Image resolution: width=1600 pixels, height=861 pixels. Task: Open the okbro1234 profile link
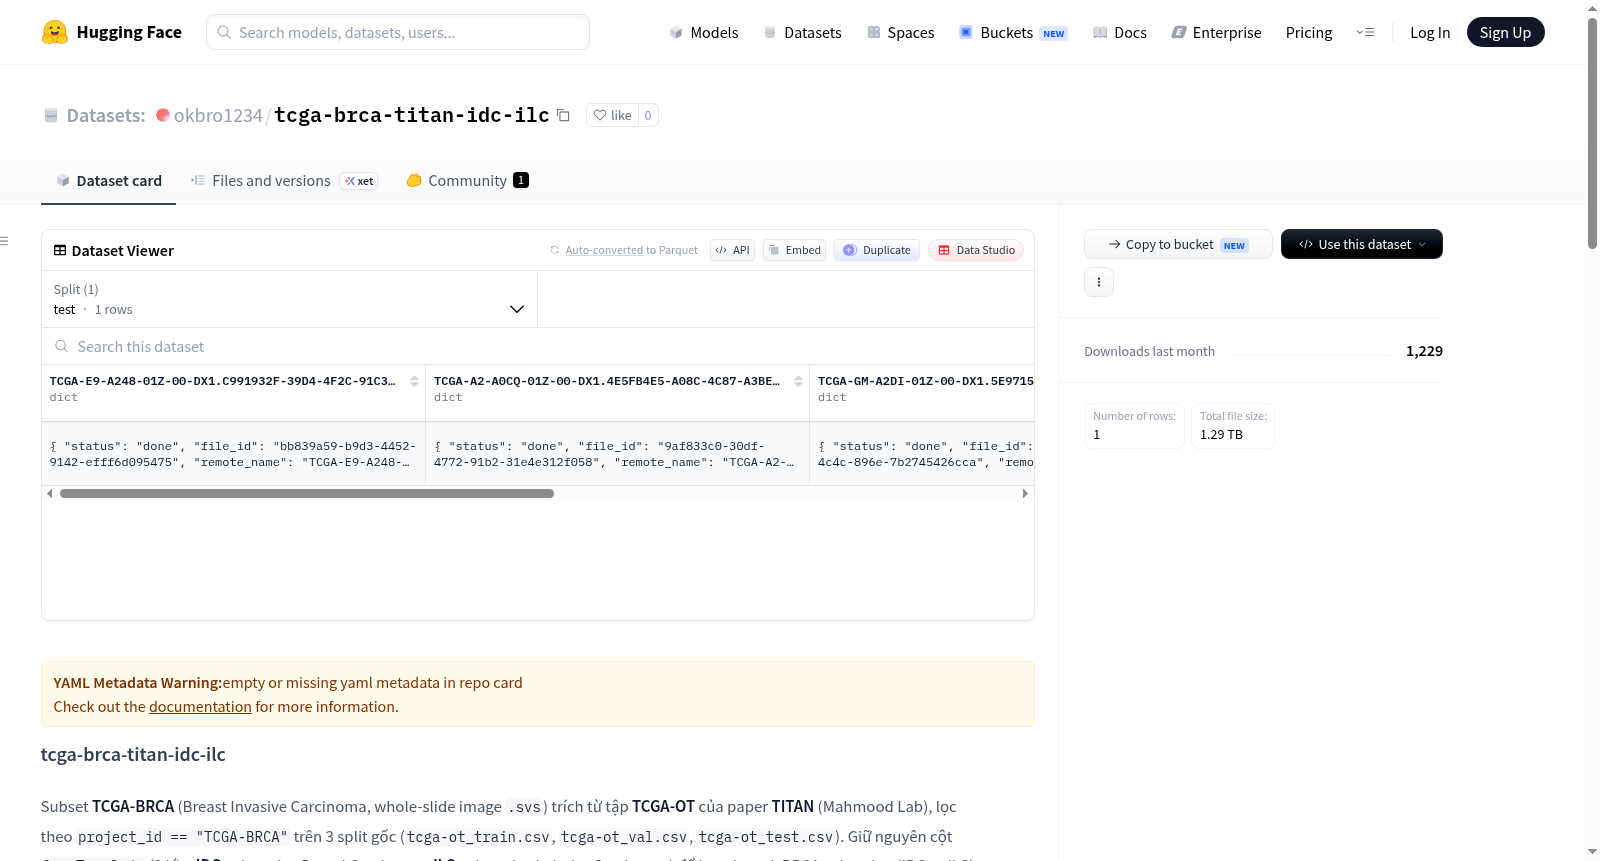218,115
